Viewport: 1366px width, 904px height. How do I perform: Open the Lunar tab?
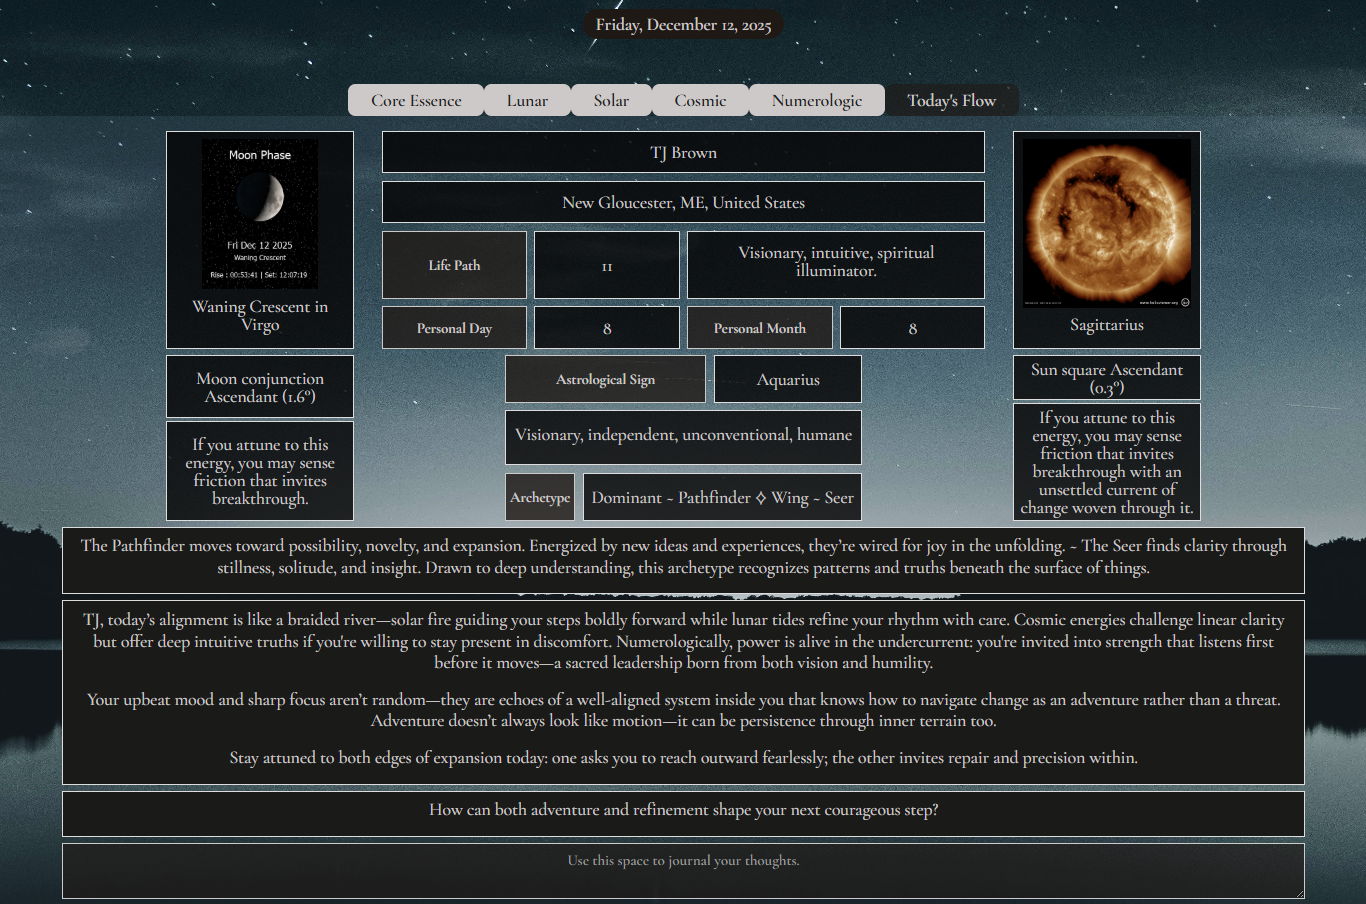click(x=527, y=100)
